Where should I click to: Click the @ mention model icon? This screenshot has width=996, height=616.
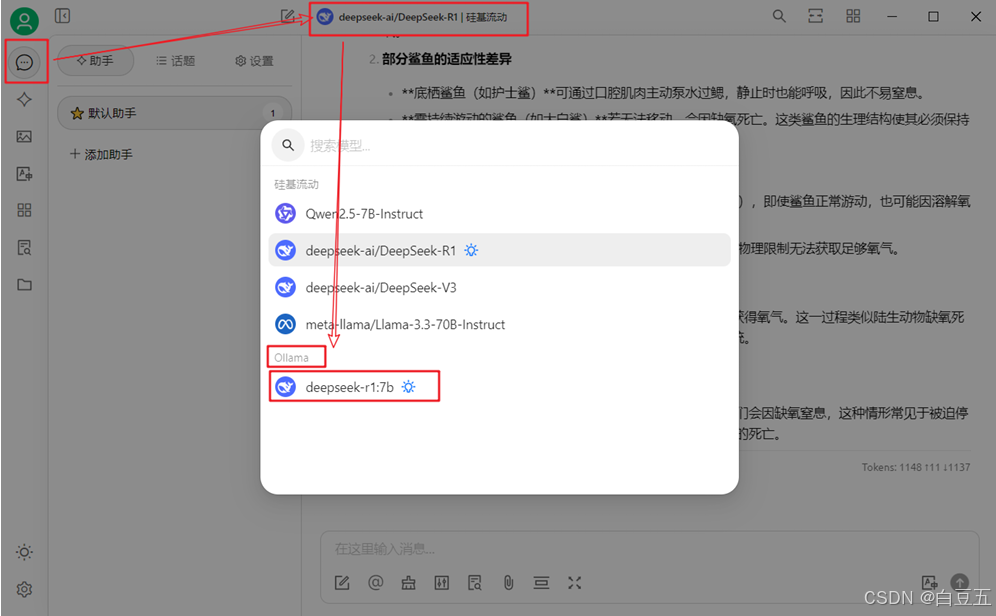click(x=375, y=582)
